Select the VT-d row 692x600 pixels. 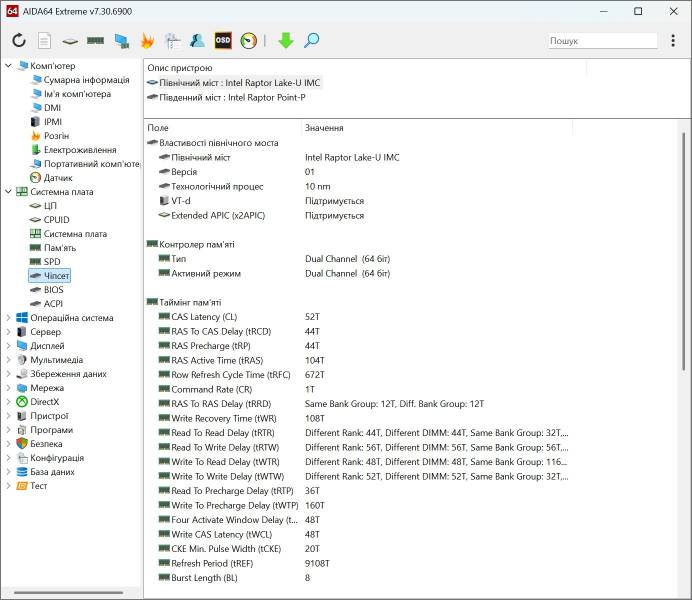pos(357,201)
